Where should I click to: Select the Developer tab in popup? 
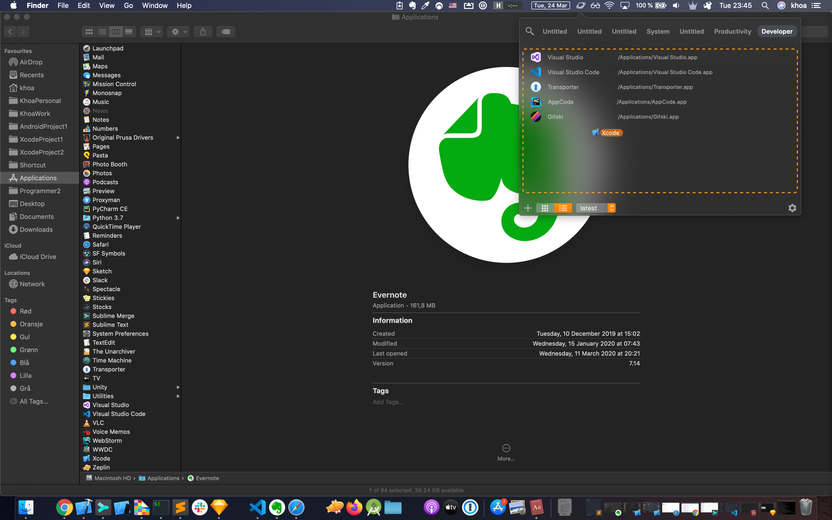[777, 31]
